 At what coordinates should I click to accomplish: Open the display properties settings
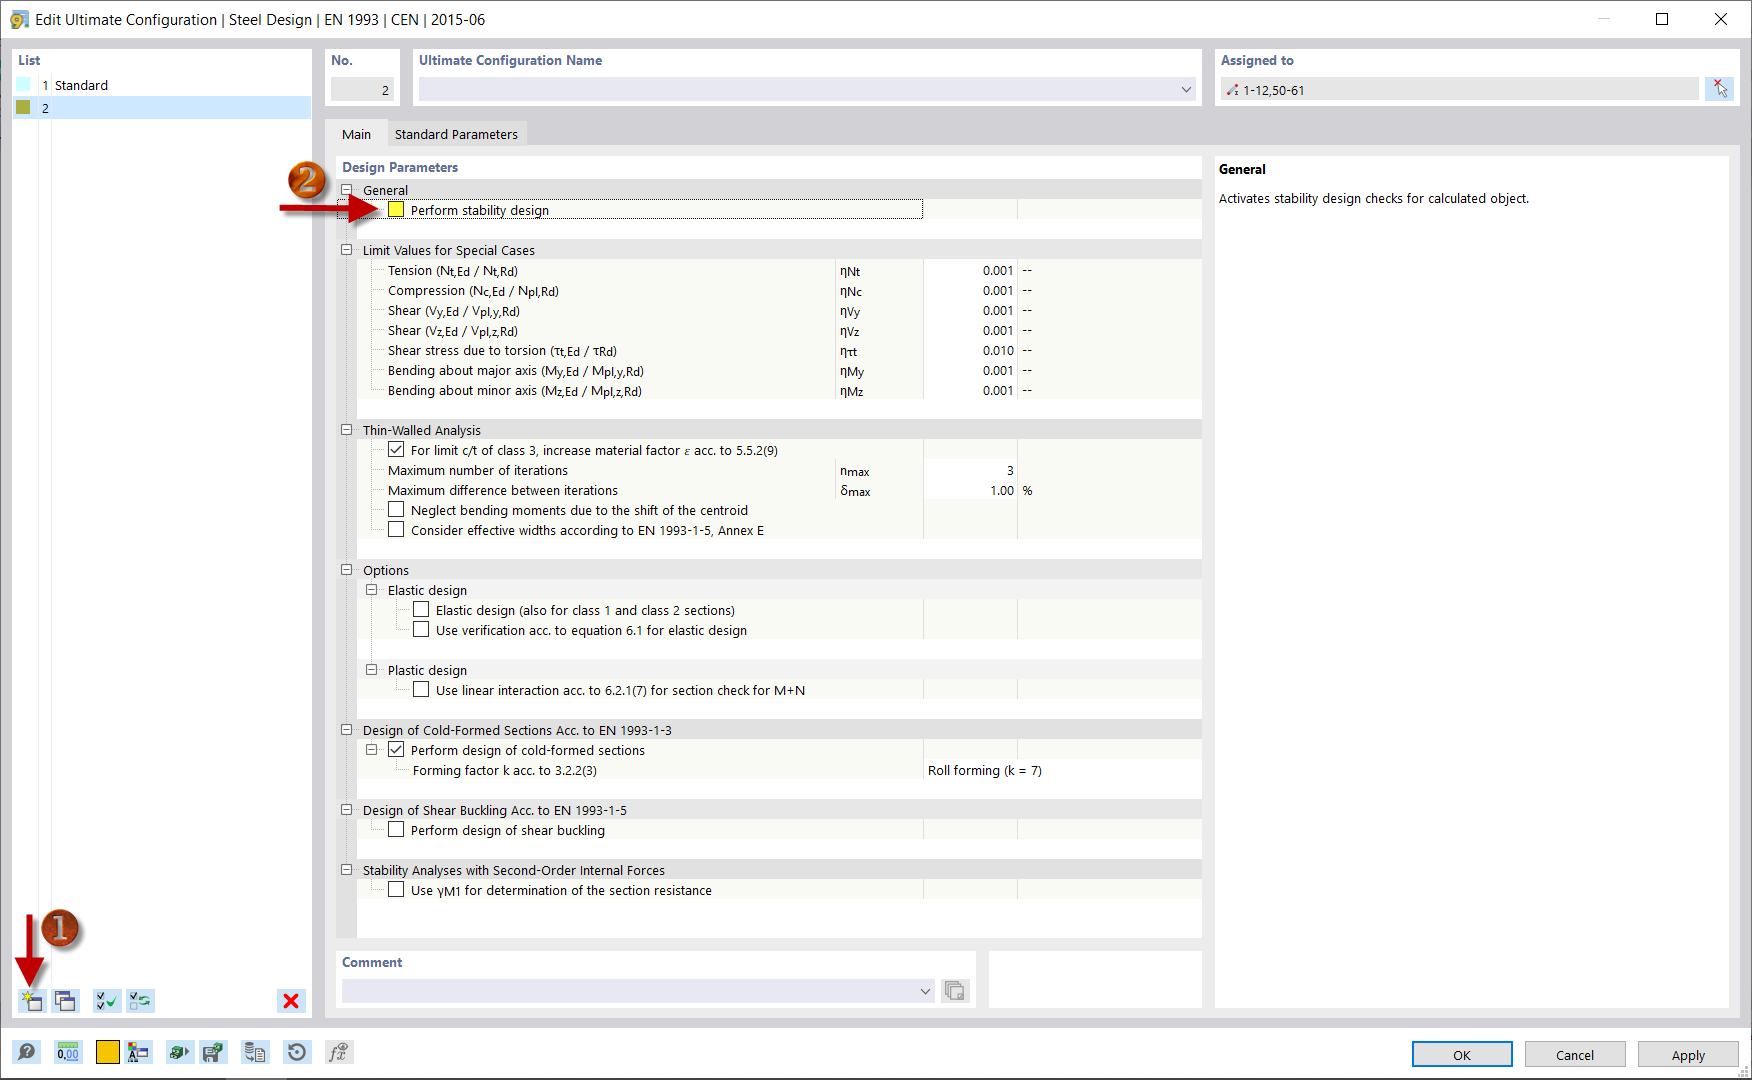139,1052
